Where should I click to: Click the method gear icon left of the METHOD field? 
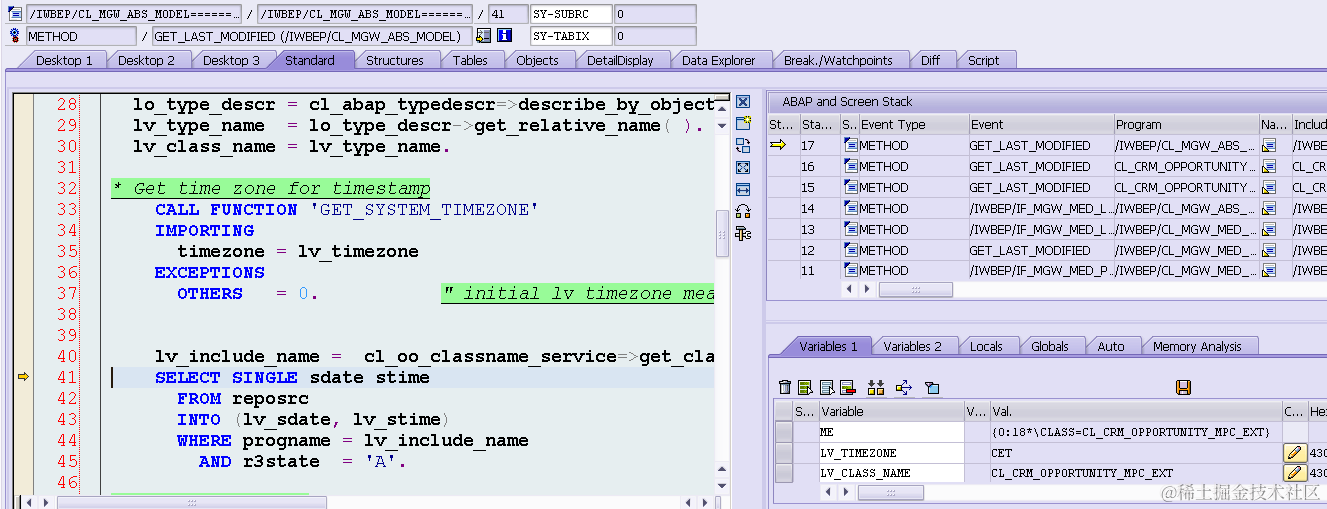(15, 36)
